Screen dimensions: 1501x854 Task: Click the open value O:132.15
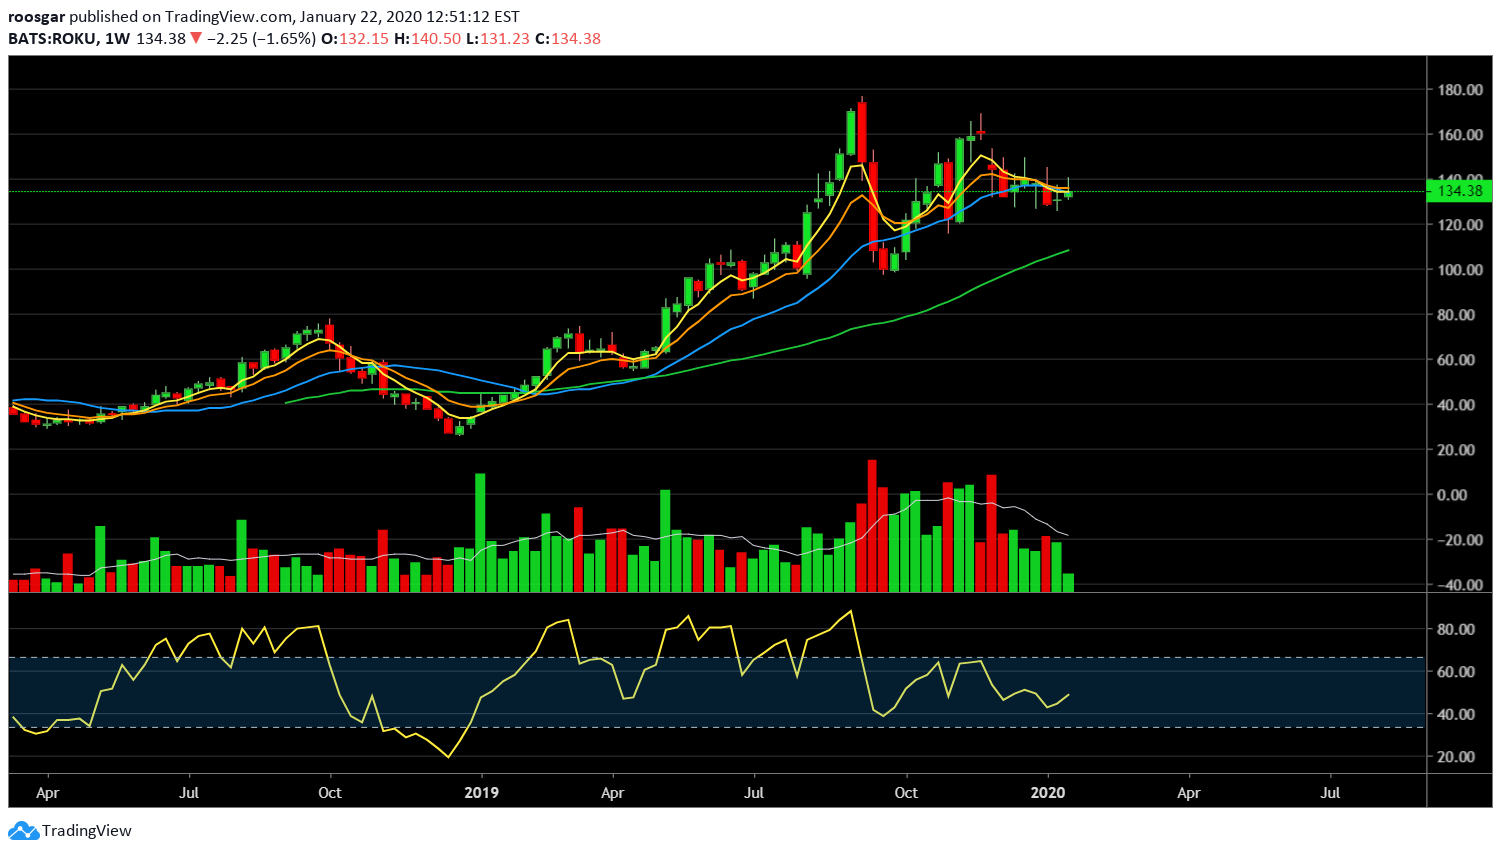point(355,38)
